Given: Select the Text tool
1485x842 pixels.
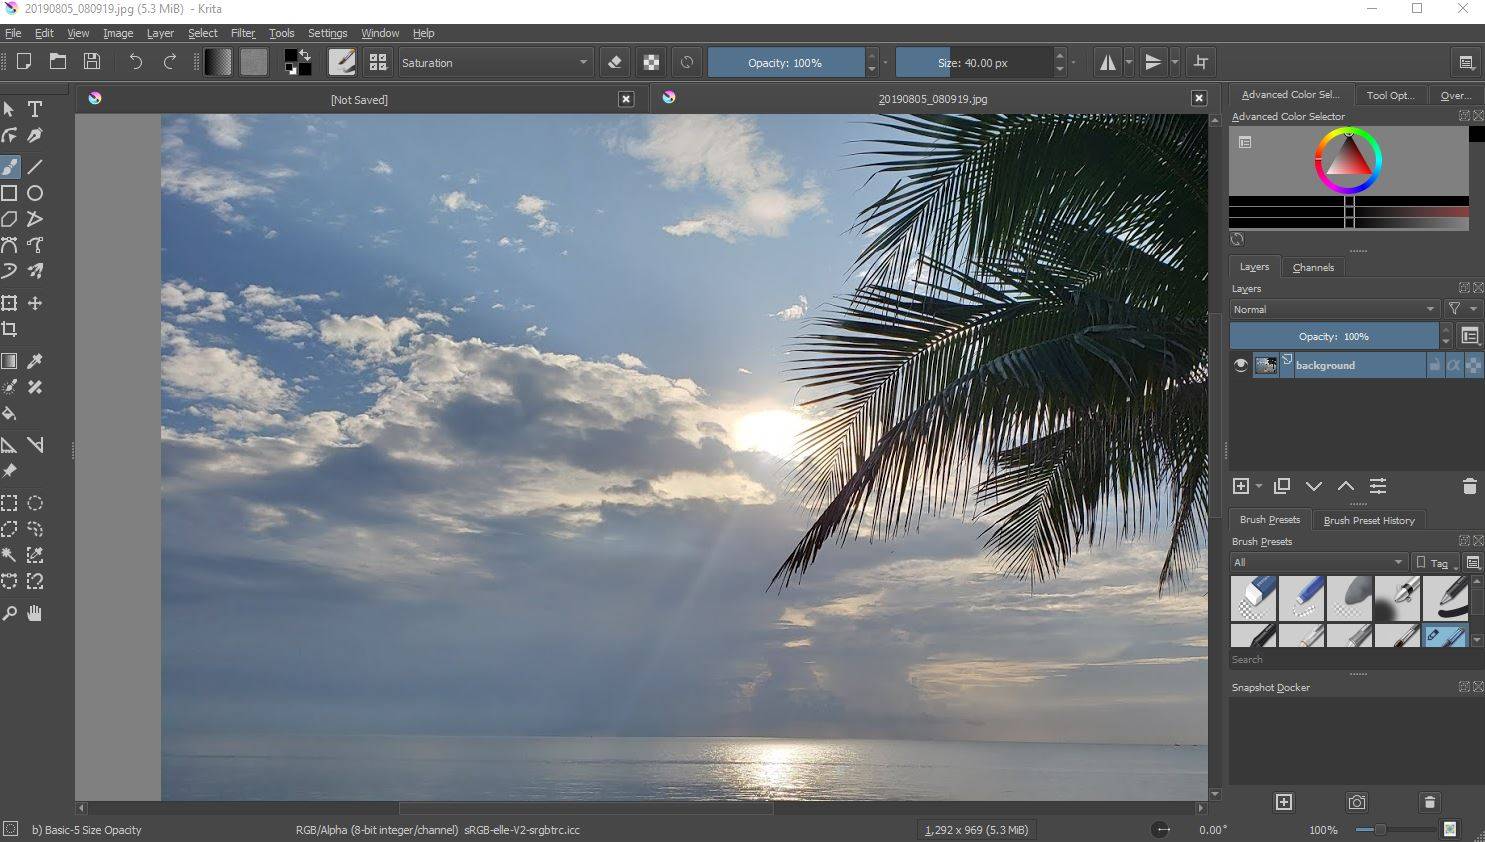Looking at the screenshot, I should 35,109.
